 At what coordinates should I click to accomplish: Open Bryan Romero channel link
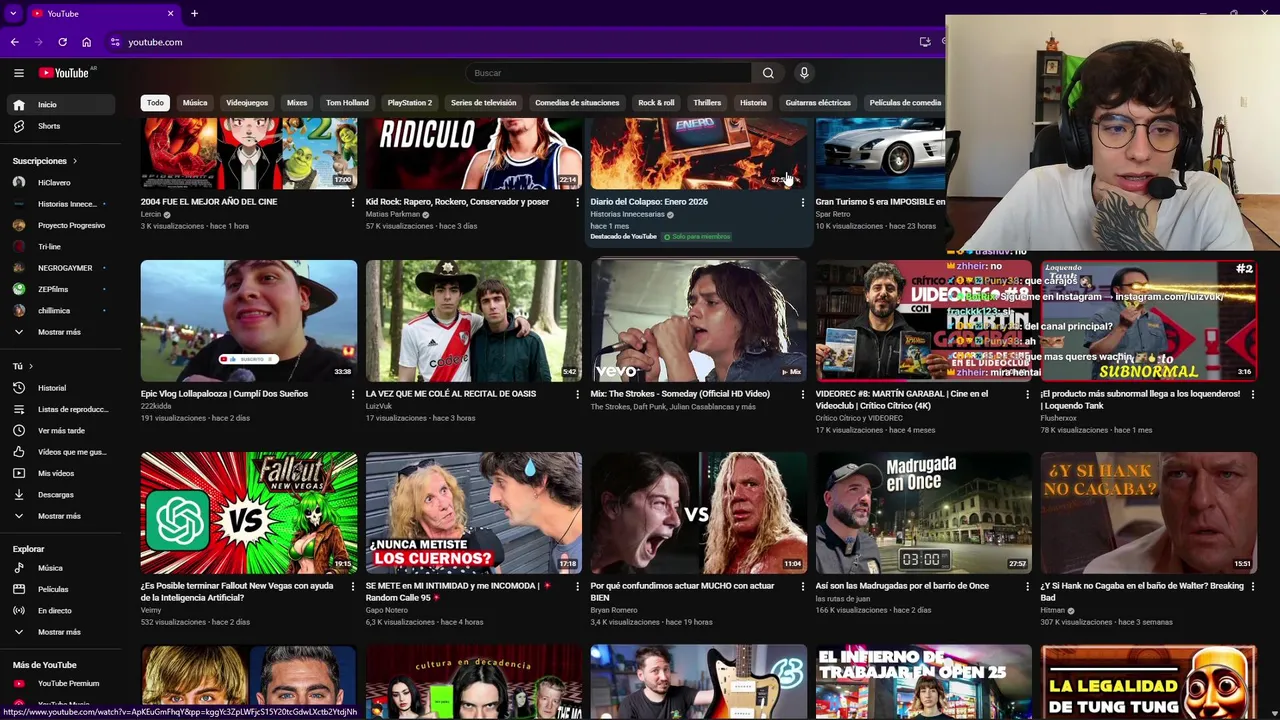click(614, 610)
